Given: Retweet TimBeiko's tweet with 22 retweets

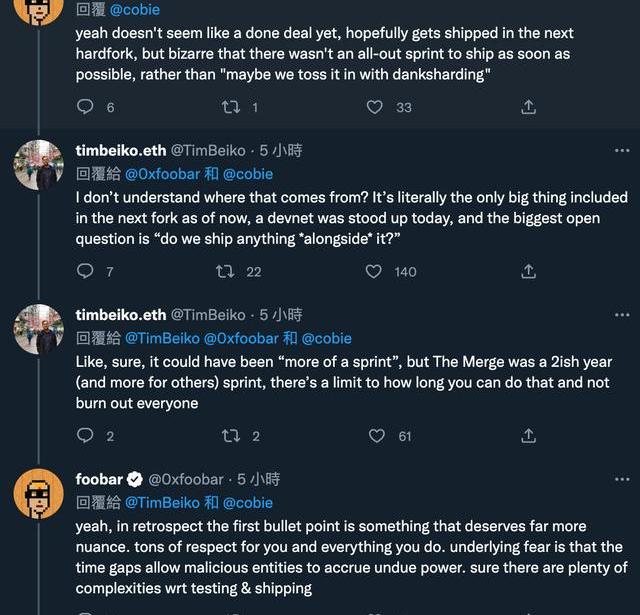Looking at the screenshot, I should [x=225, y=271].
